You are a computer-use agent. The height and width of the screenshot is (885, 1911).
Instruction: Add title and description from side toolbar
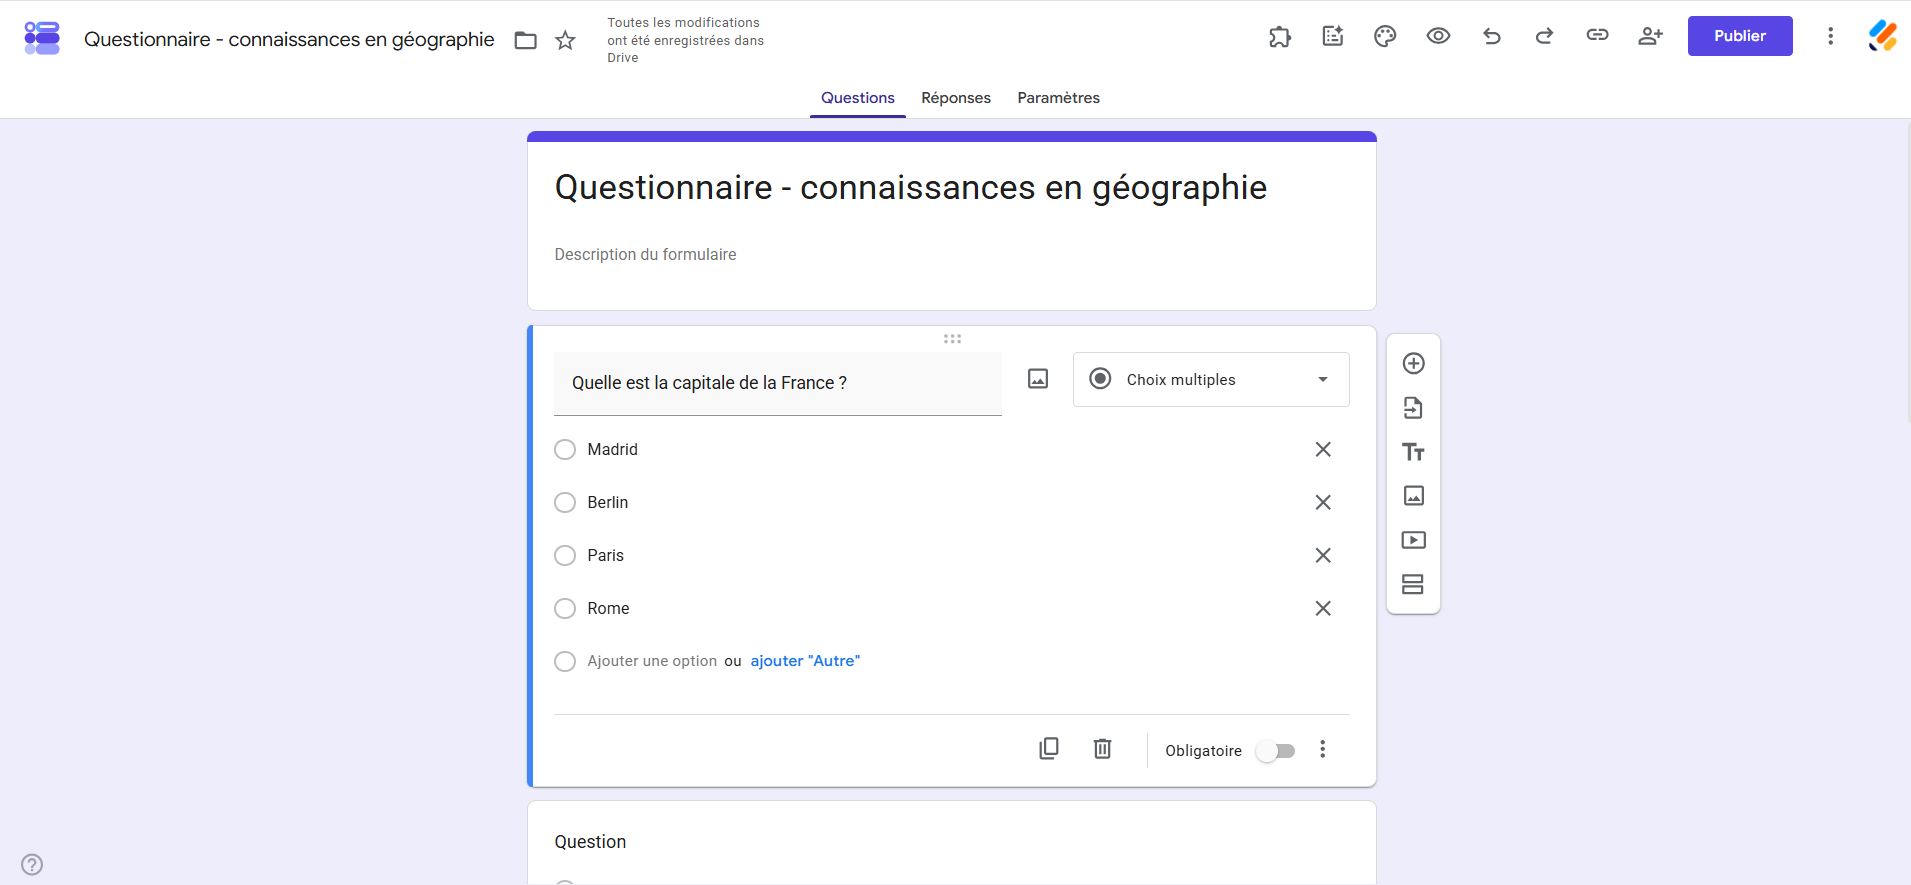1413,452
